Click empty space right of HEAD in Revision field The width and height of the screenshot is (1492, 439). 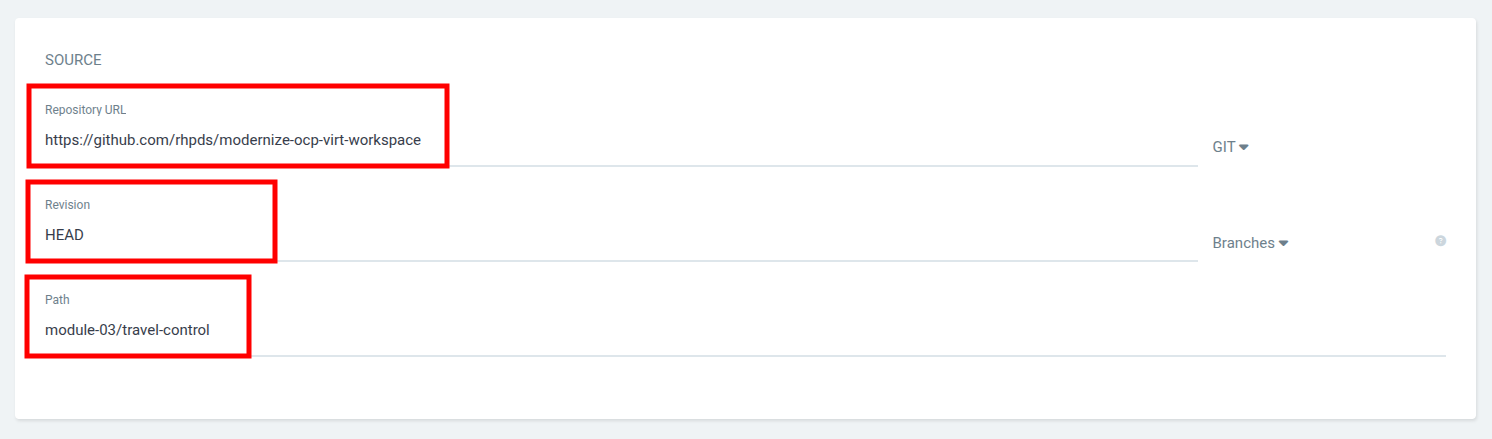[700, 235]
